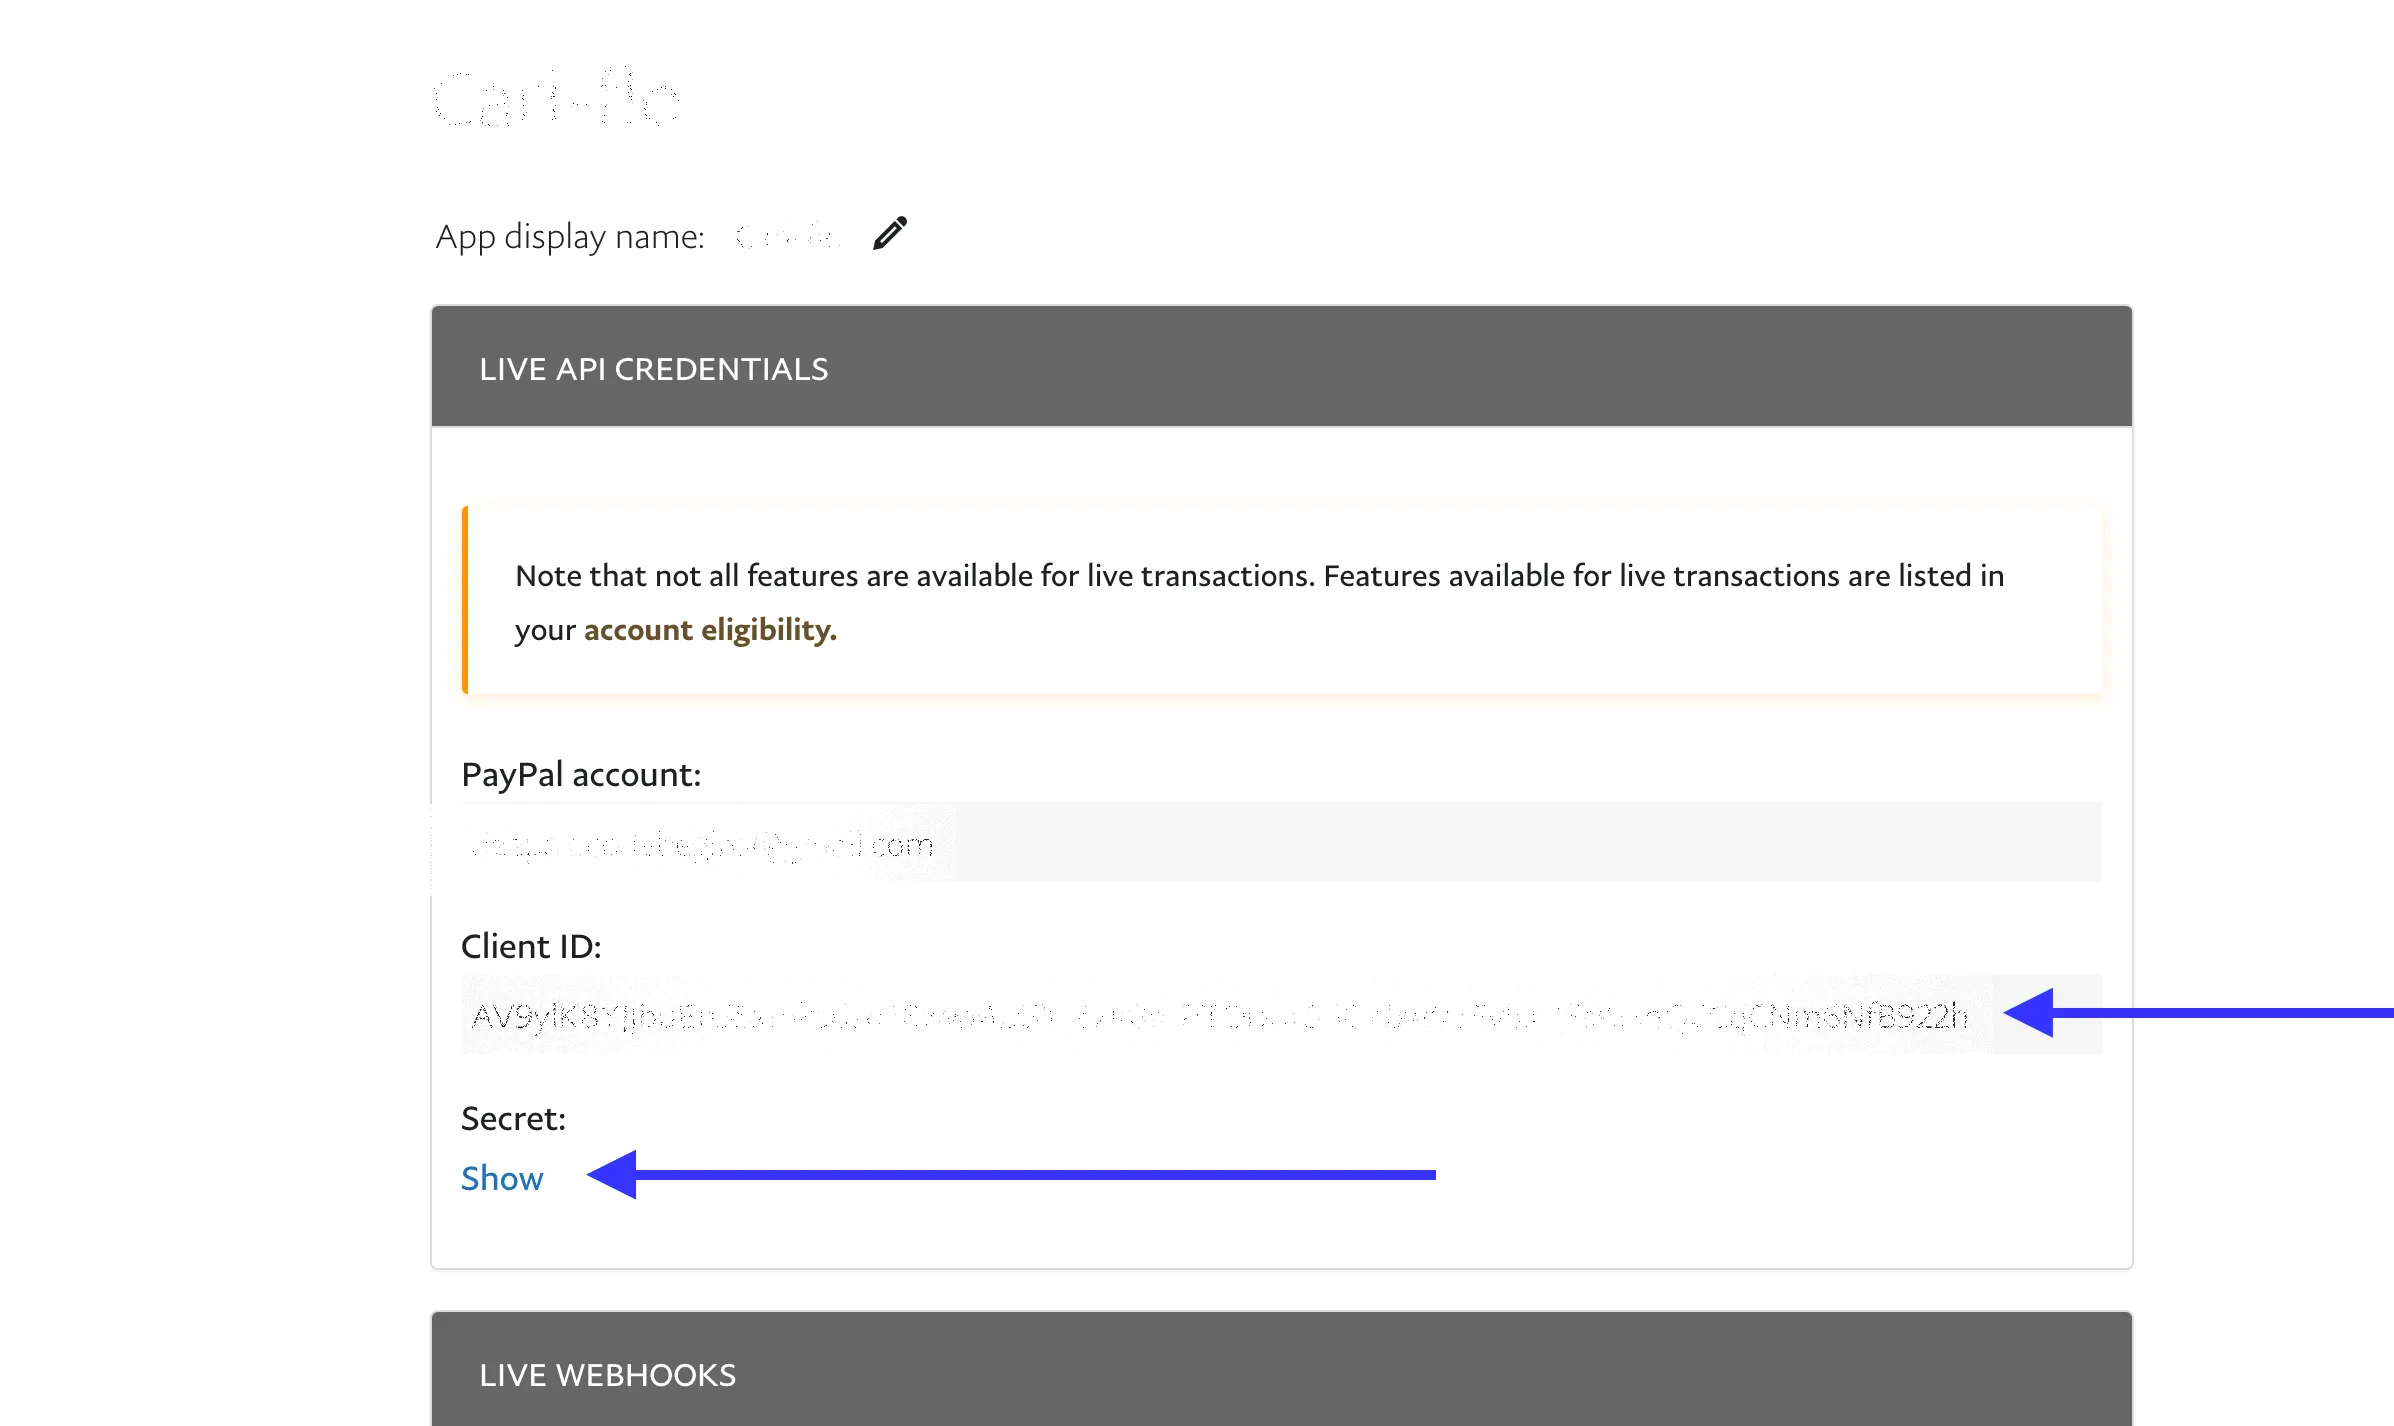2394x1426 pixels.
Task: Click the blurred app title heading
Action: point(556,100)
